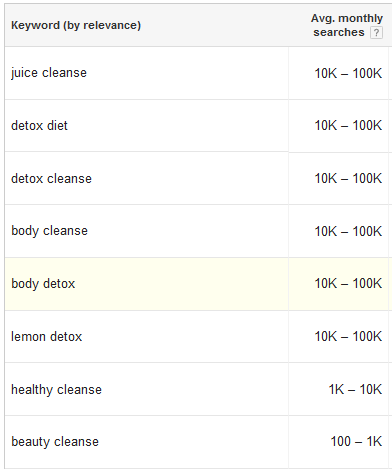Click the 100 – 1K beauty cleanse volume
The width and height of the screenshot is (392, 469).
coord(356,442)
